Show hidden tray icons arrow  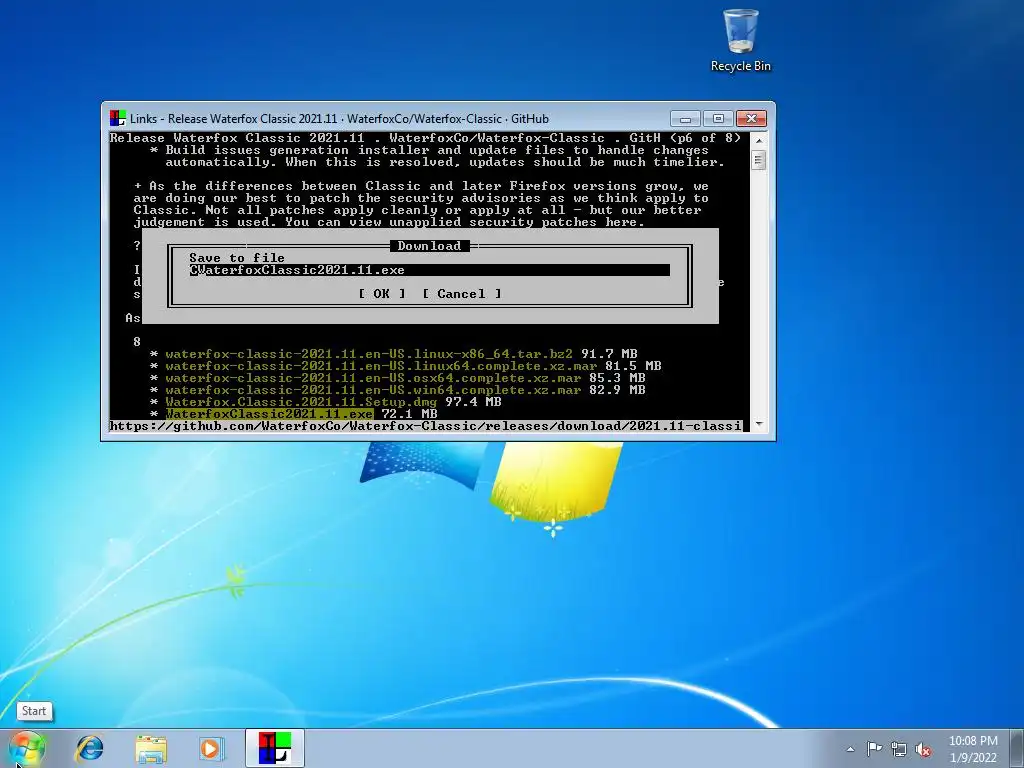(x=850, y=749)
